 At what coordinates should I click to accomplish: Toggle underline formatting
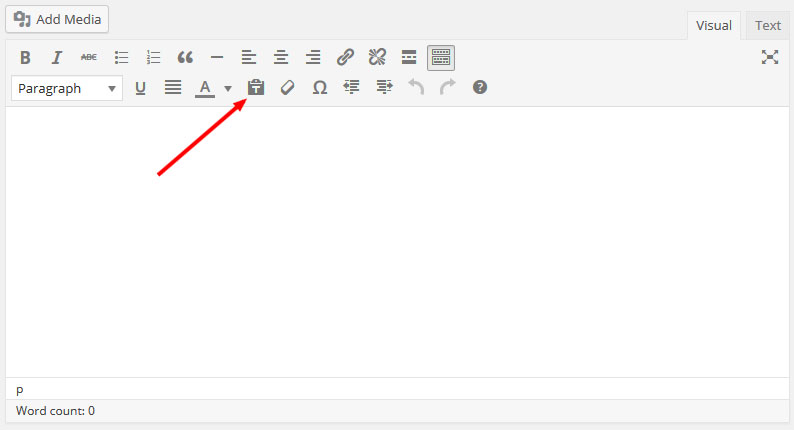[140, 88]
